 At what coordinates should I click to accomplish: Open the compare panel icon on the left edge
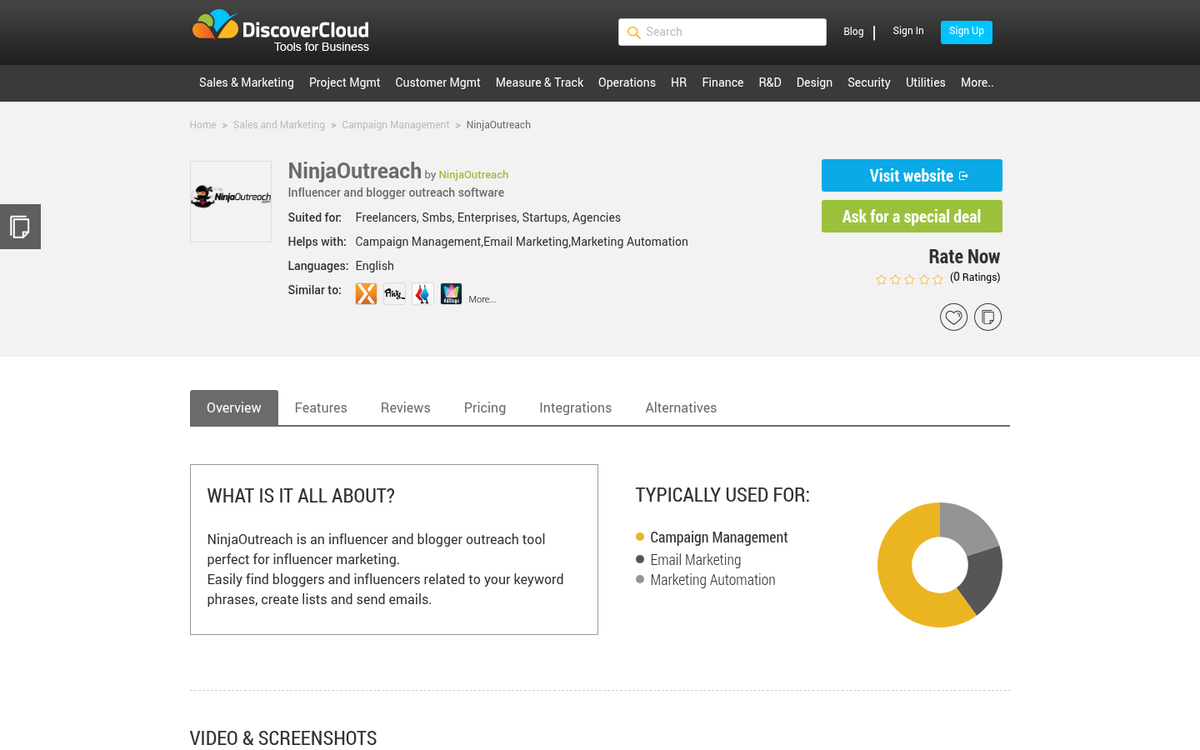point(20,226)
